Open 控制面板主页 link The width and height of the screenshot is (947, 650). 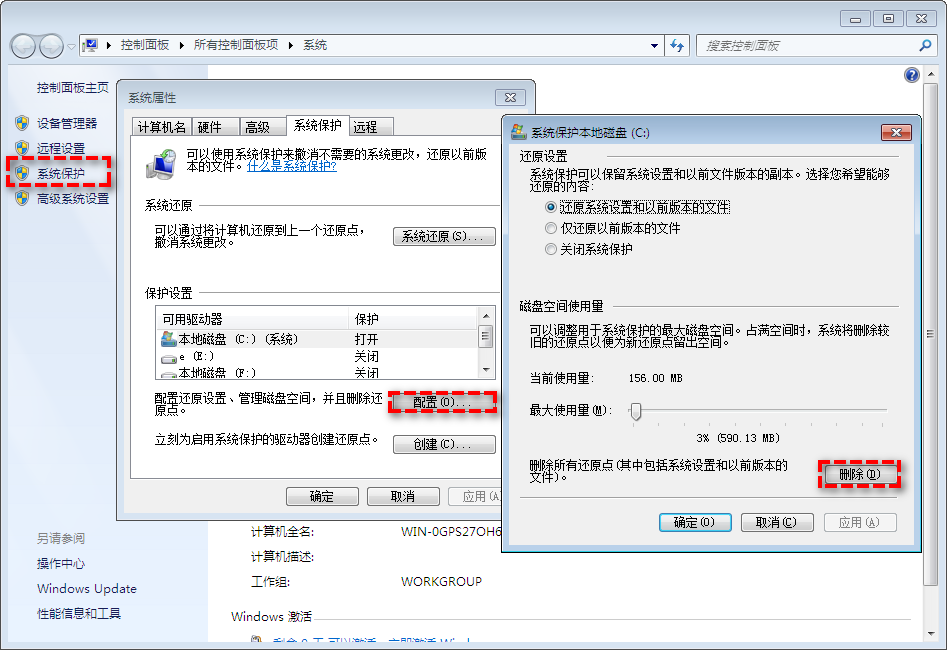point(72,88)
